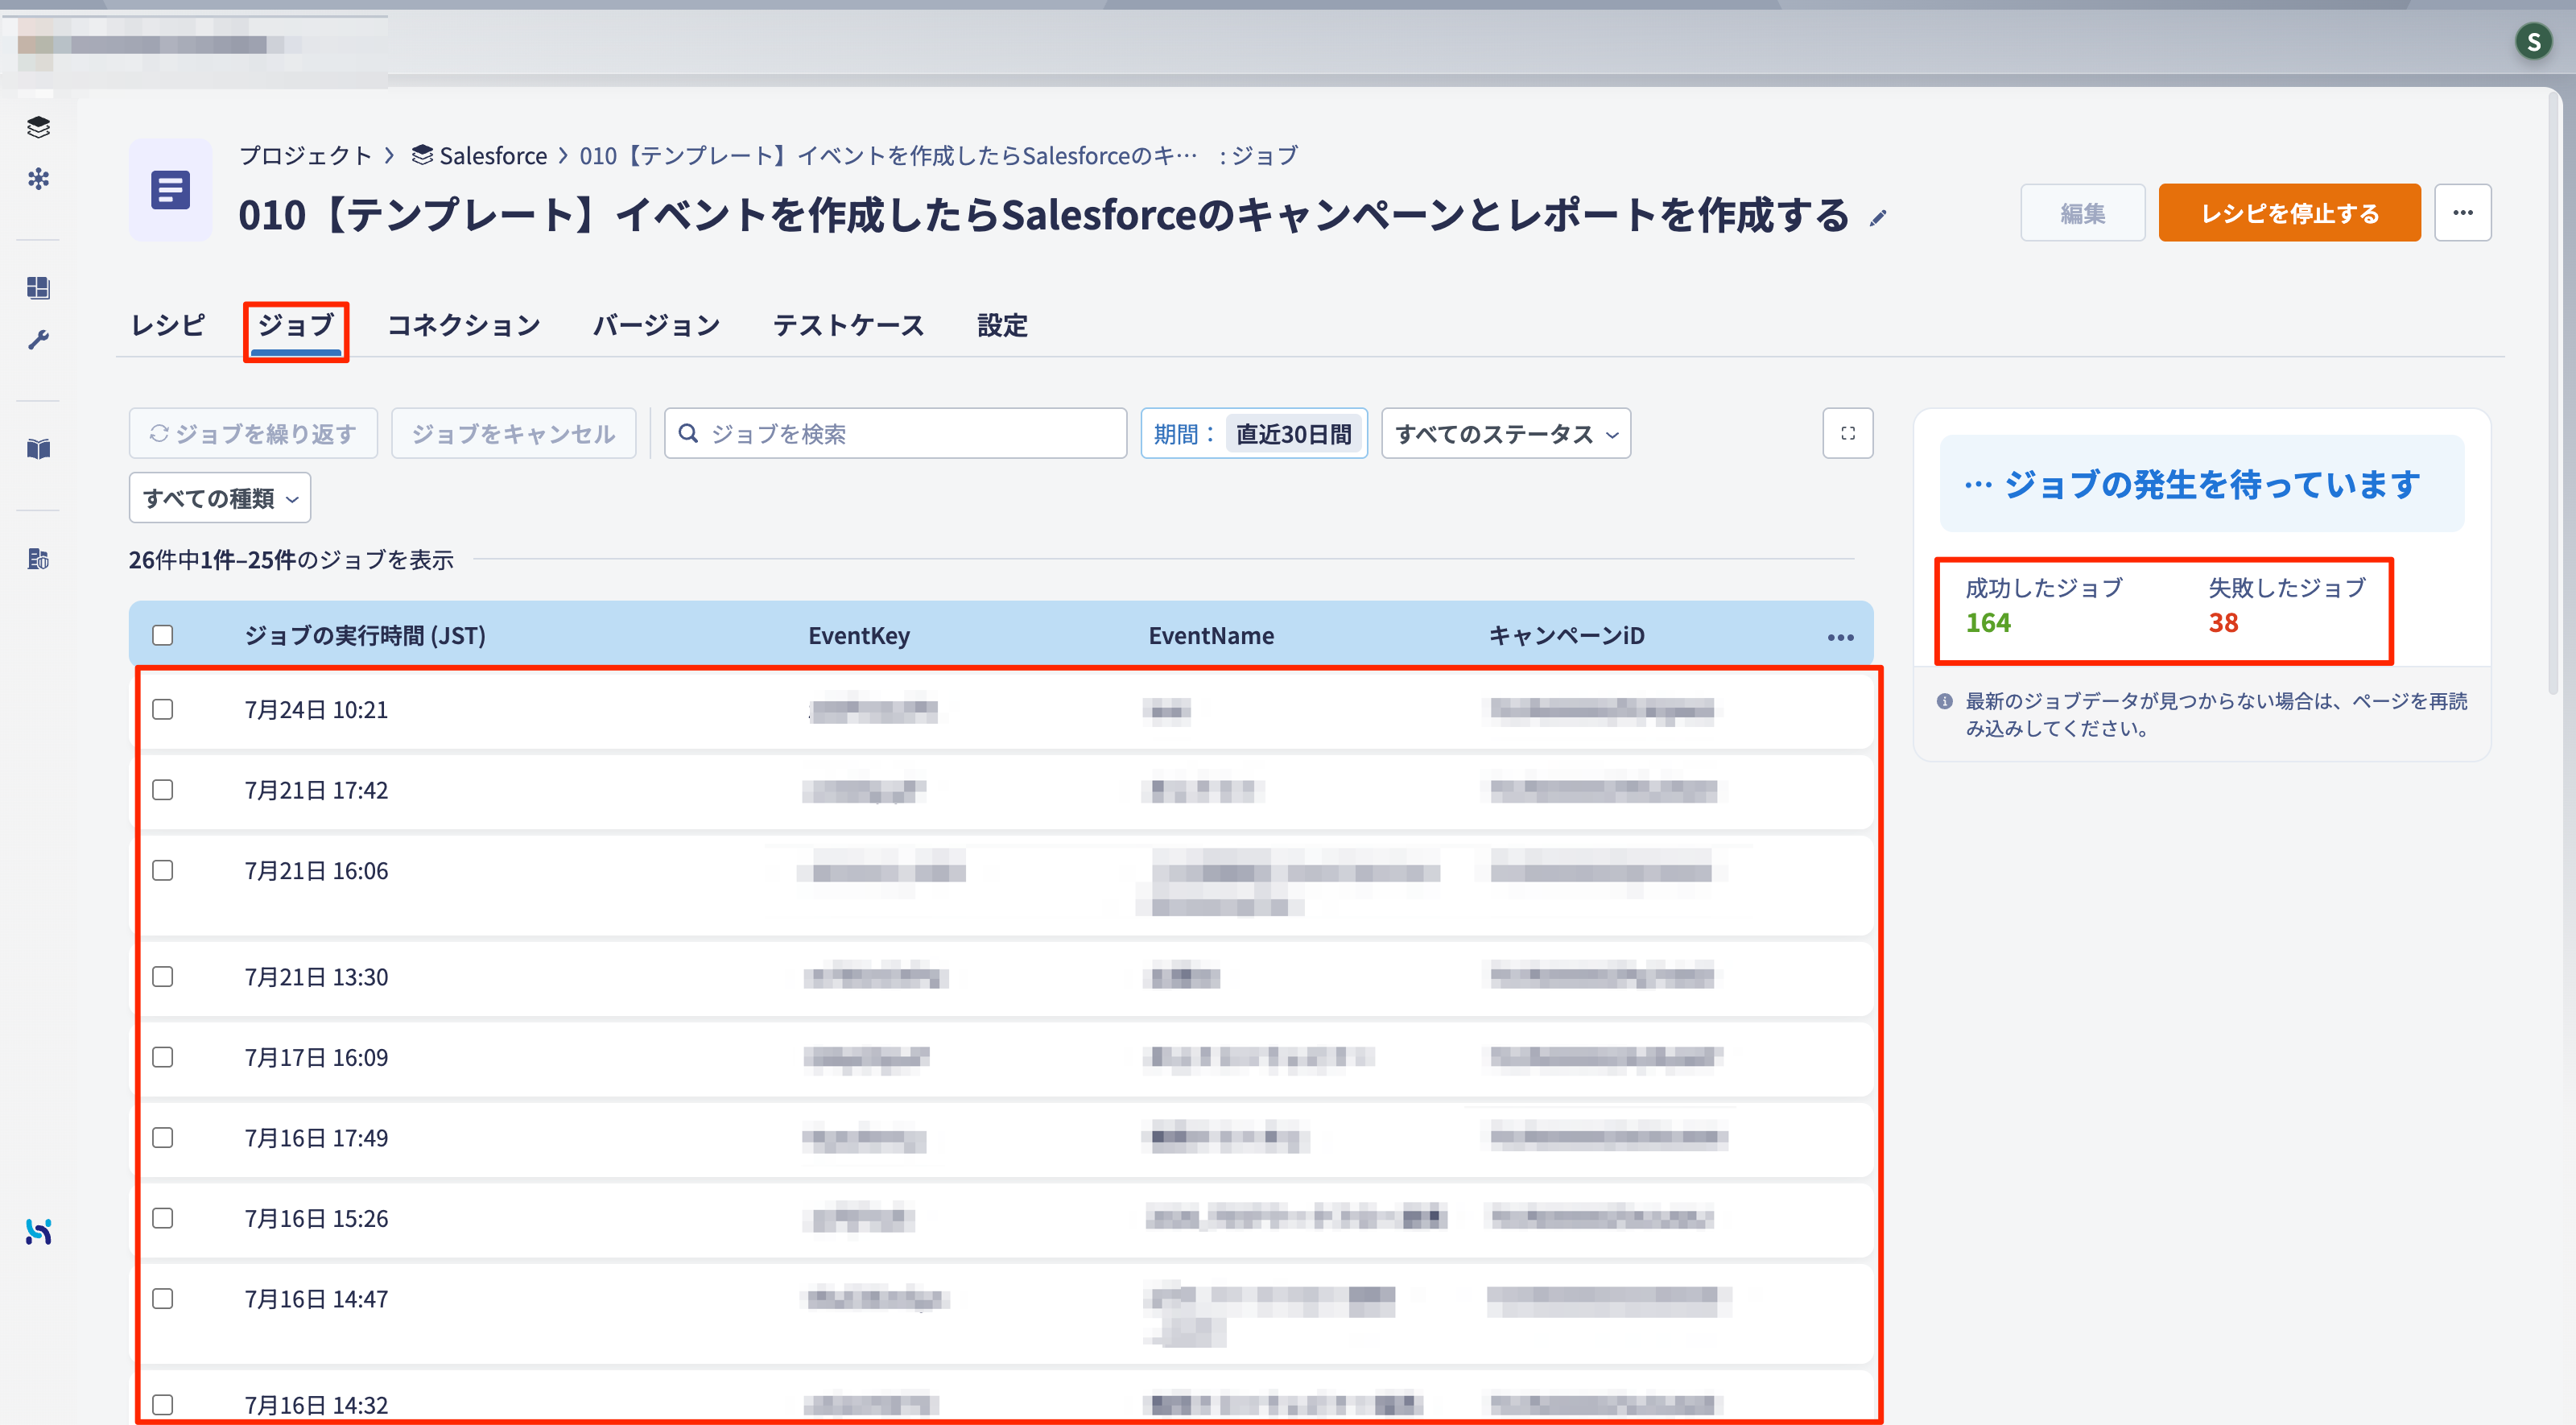Check the job from 7月17日 16:09
The image size is (2576, 1425).
click(x=162, y=1057)
